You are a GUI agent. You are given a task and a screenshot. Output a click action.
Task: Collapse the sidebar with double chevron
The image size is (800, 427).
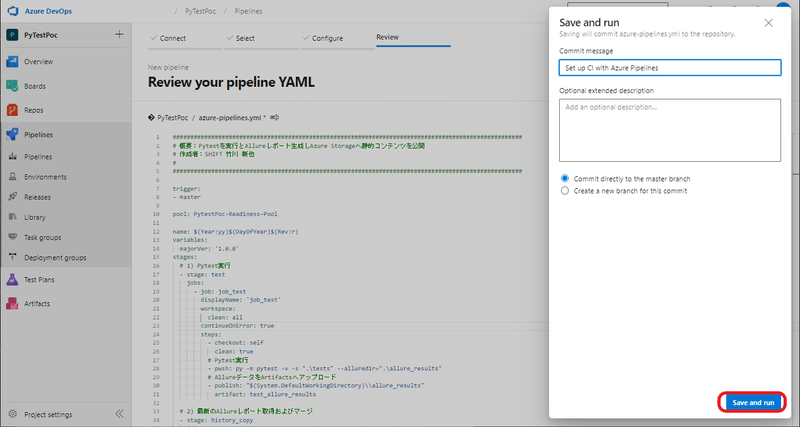(x=119, y=414)
